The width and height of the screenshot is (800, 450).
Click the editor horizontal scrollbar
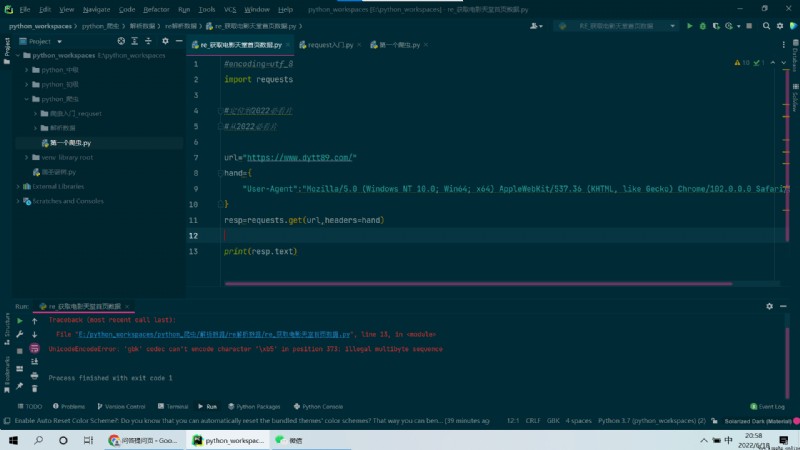[x=478, y=284]
